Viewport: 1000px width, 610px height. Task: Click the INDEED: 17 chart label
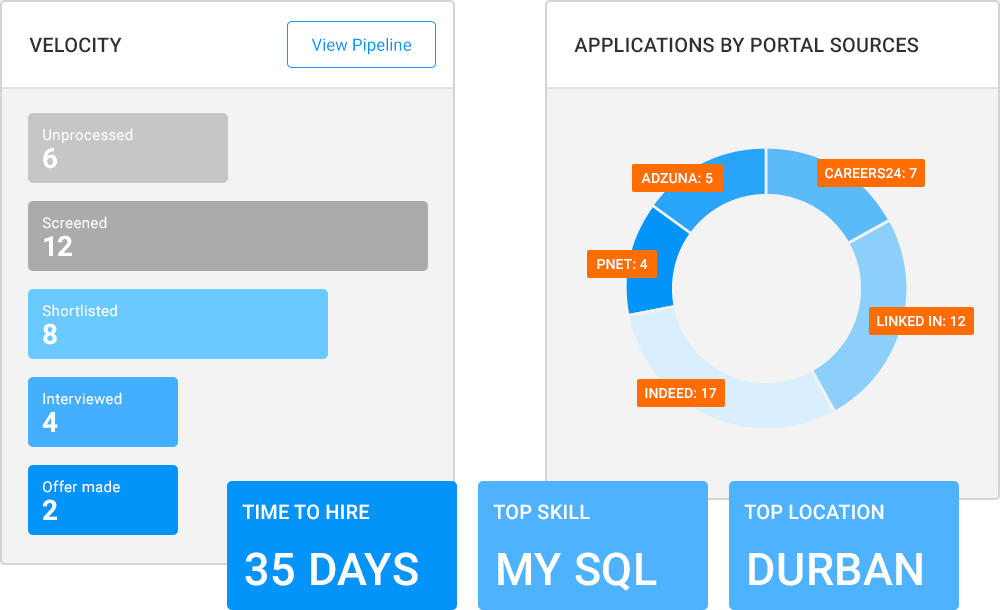point(680,393)
